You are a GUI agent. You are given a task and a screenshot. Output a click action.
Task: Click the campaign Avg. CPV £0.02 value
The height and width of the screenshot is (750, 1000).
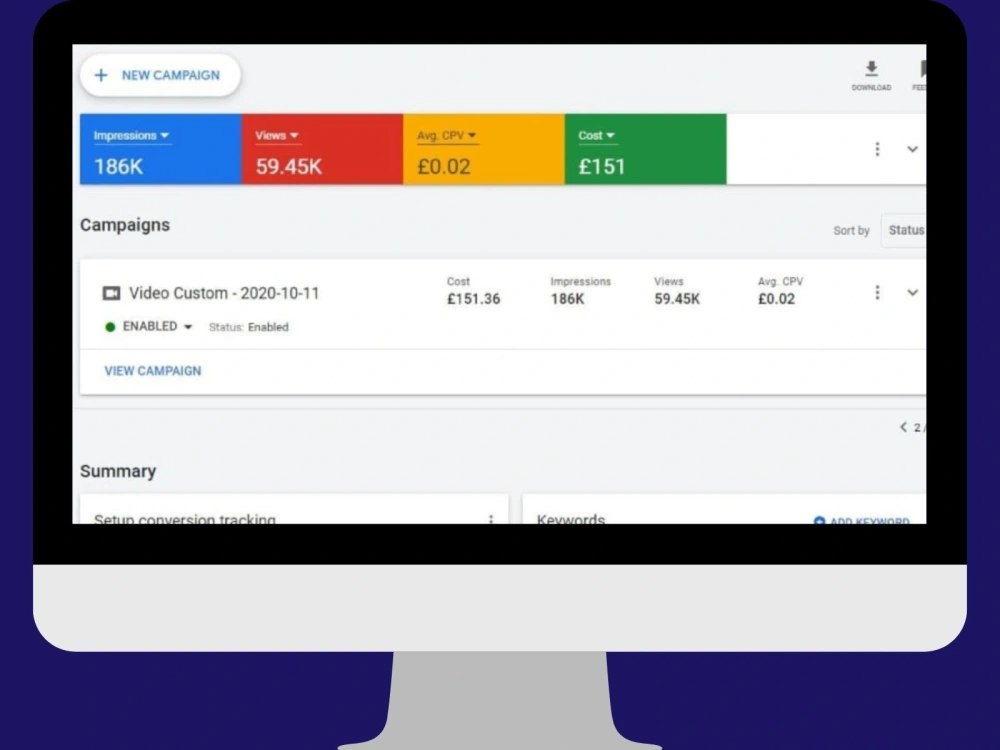[777, 299]
